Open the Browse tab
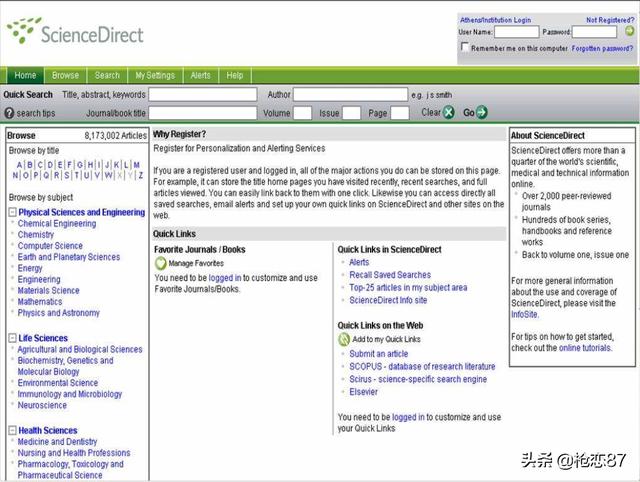 coord(65,76)
